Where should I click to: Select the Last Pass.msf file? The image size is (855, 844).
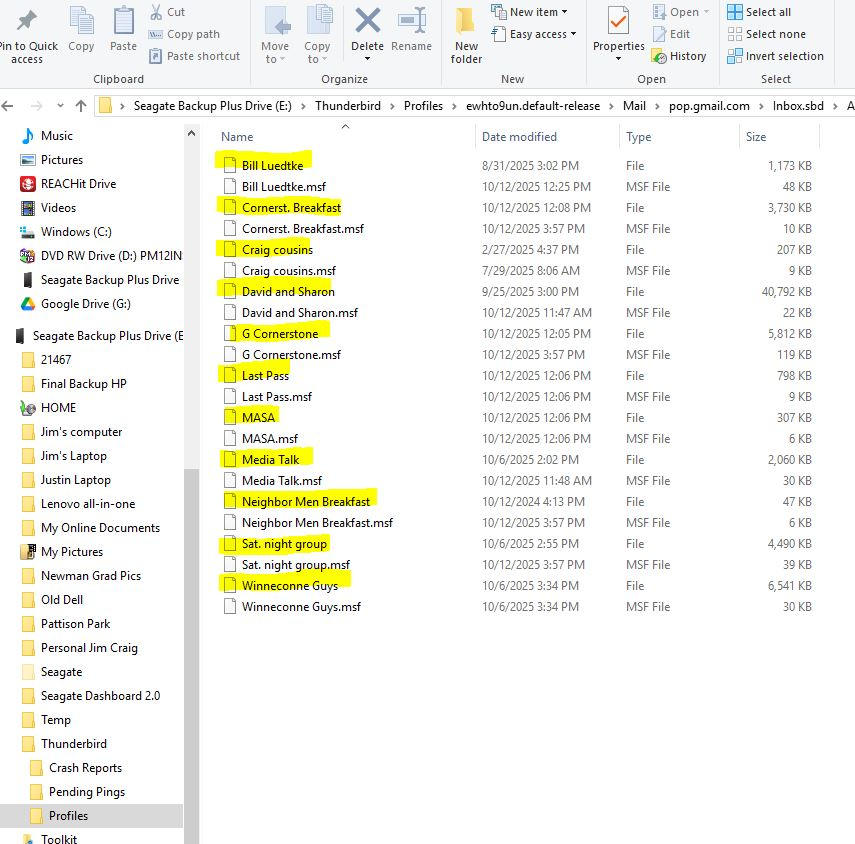point(276,396)
